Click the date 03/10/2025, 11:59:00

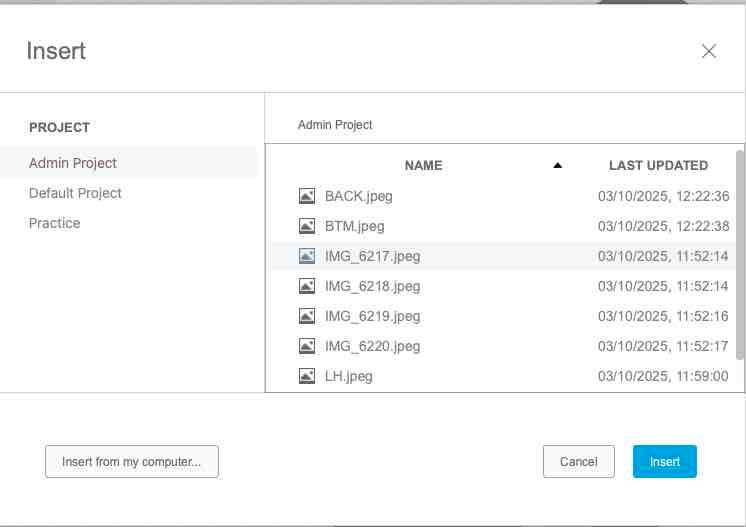[663, 376]
